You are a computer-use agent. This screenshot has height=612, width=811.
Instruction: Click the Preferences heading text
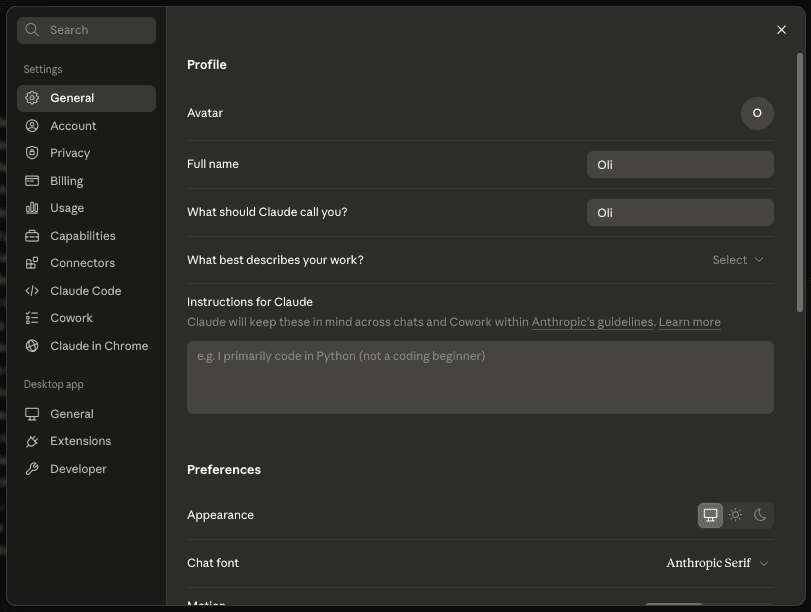224,470
